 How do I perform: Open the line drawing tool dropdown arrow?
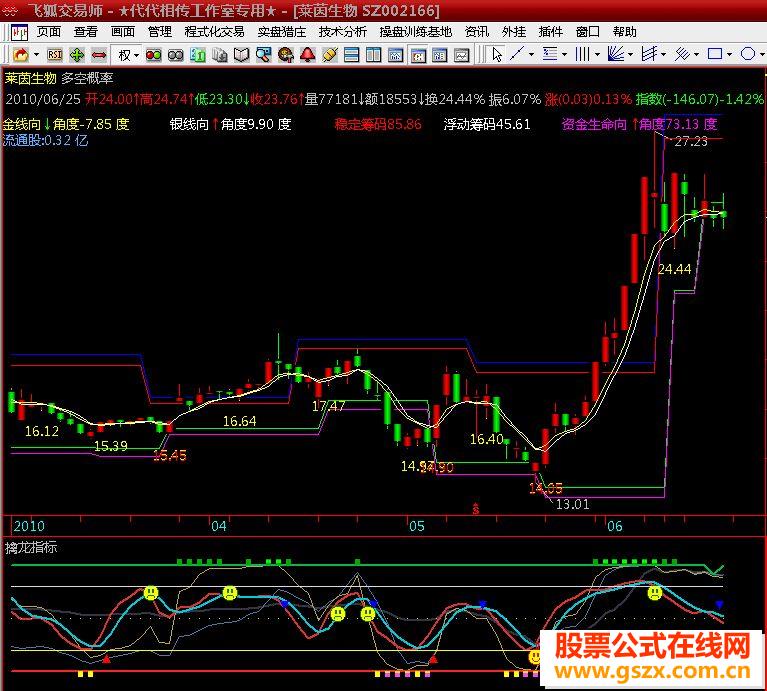[x=531, y=54]
